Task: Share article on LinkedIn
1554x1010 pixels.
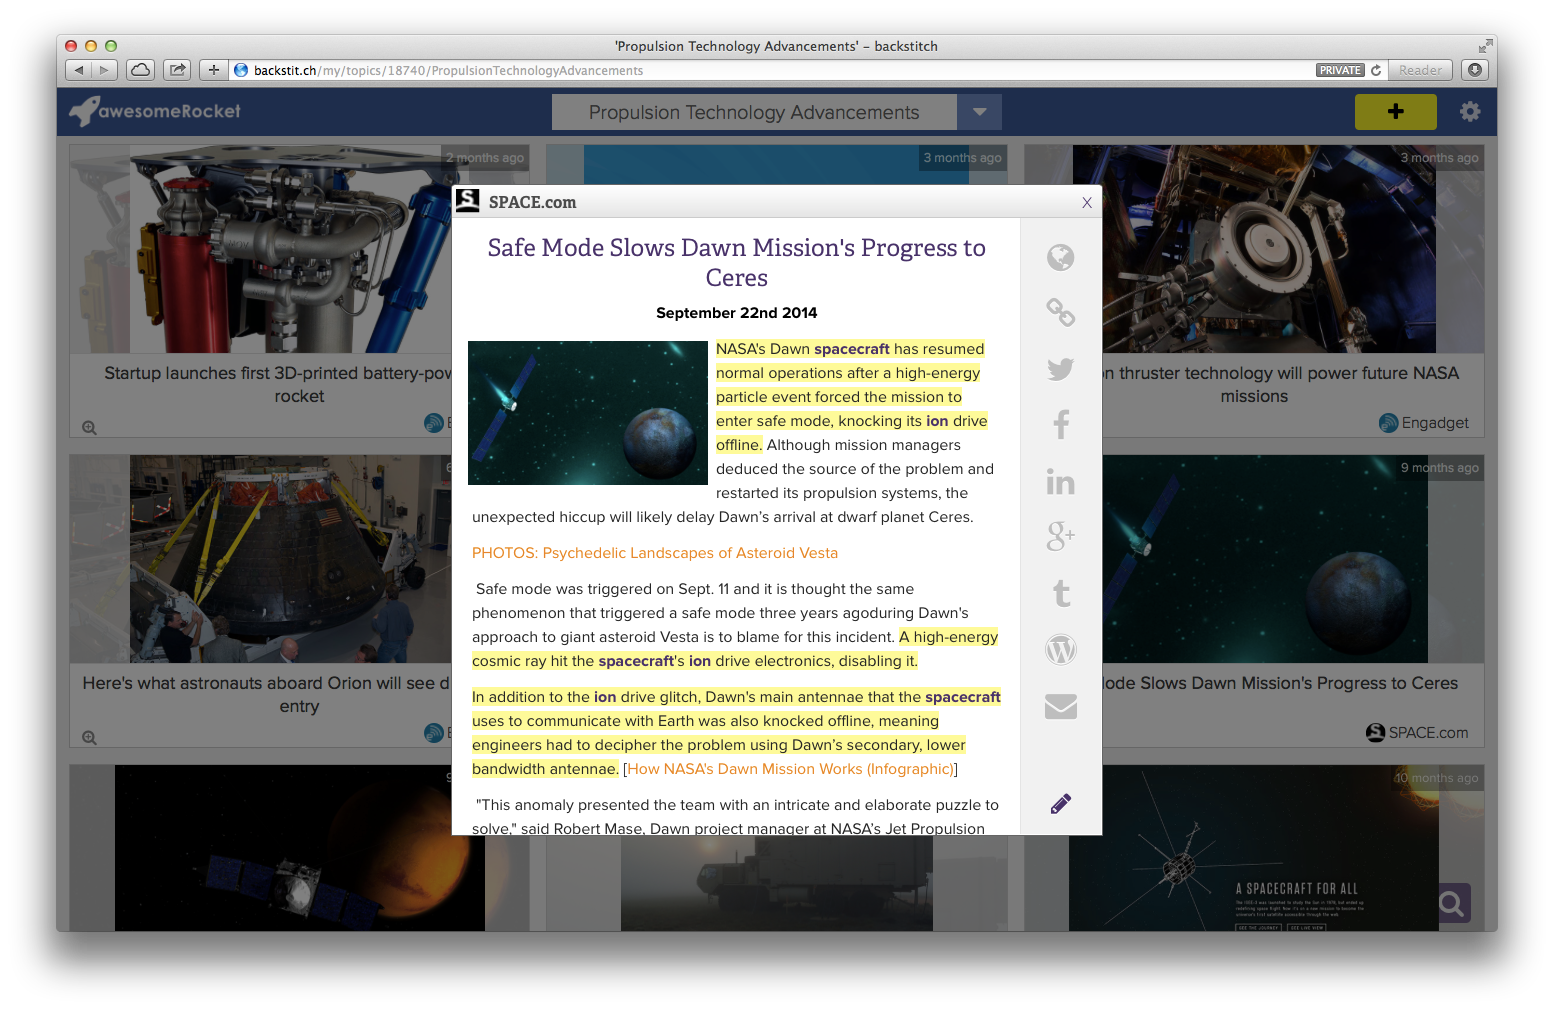Action: coord(1060,482)
